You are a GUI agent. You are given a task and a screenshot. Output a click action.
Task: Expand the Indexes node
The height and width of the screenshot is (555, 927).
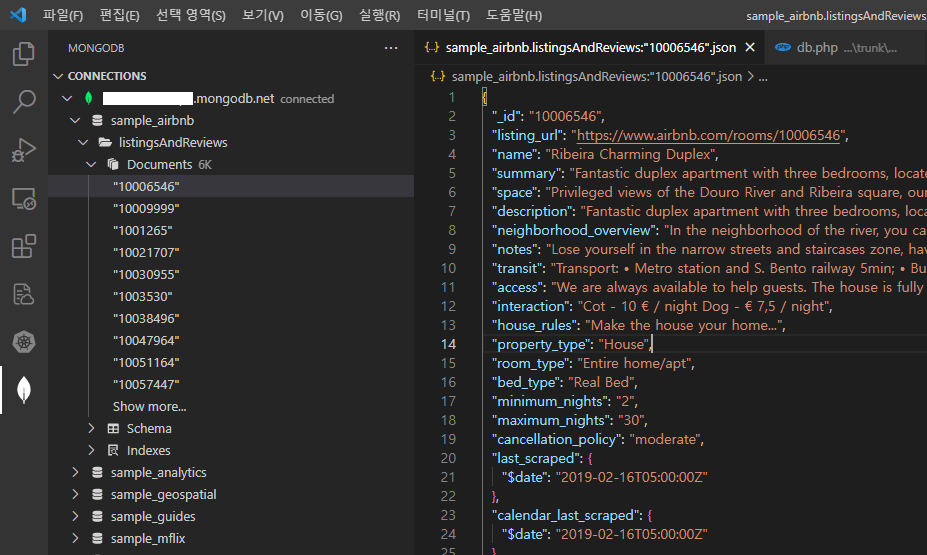[91, 450]
